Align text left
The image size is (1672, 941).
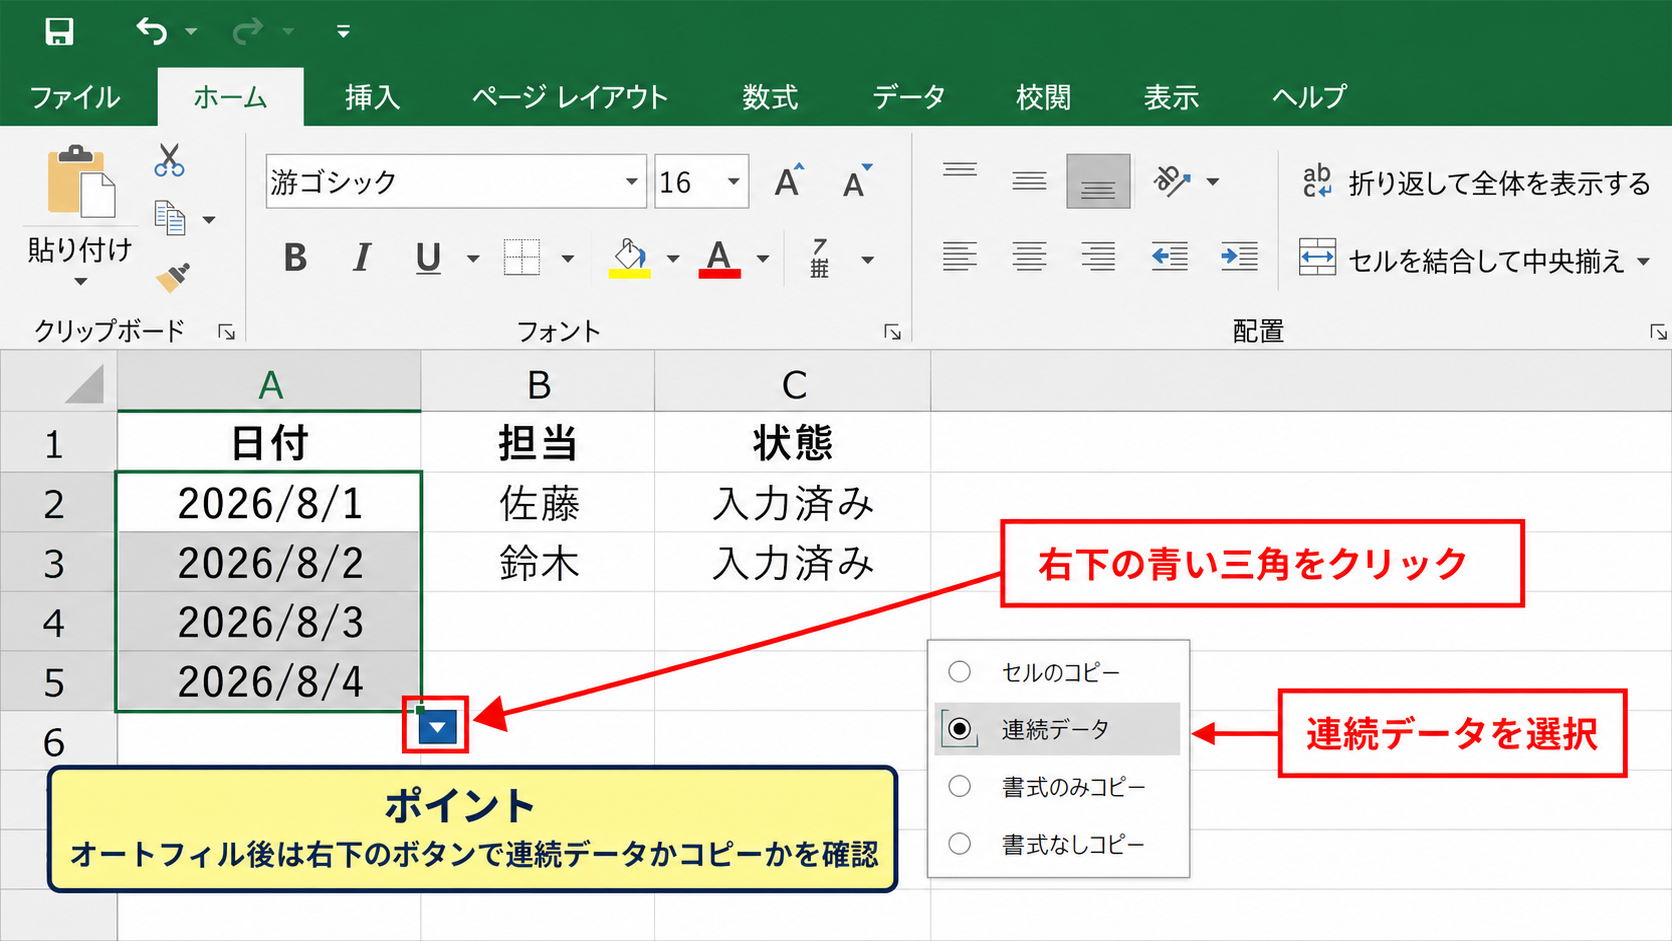click(x=960, y=258)
